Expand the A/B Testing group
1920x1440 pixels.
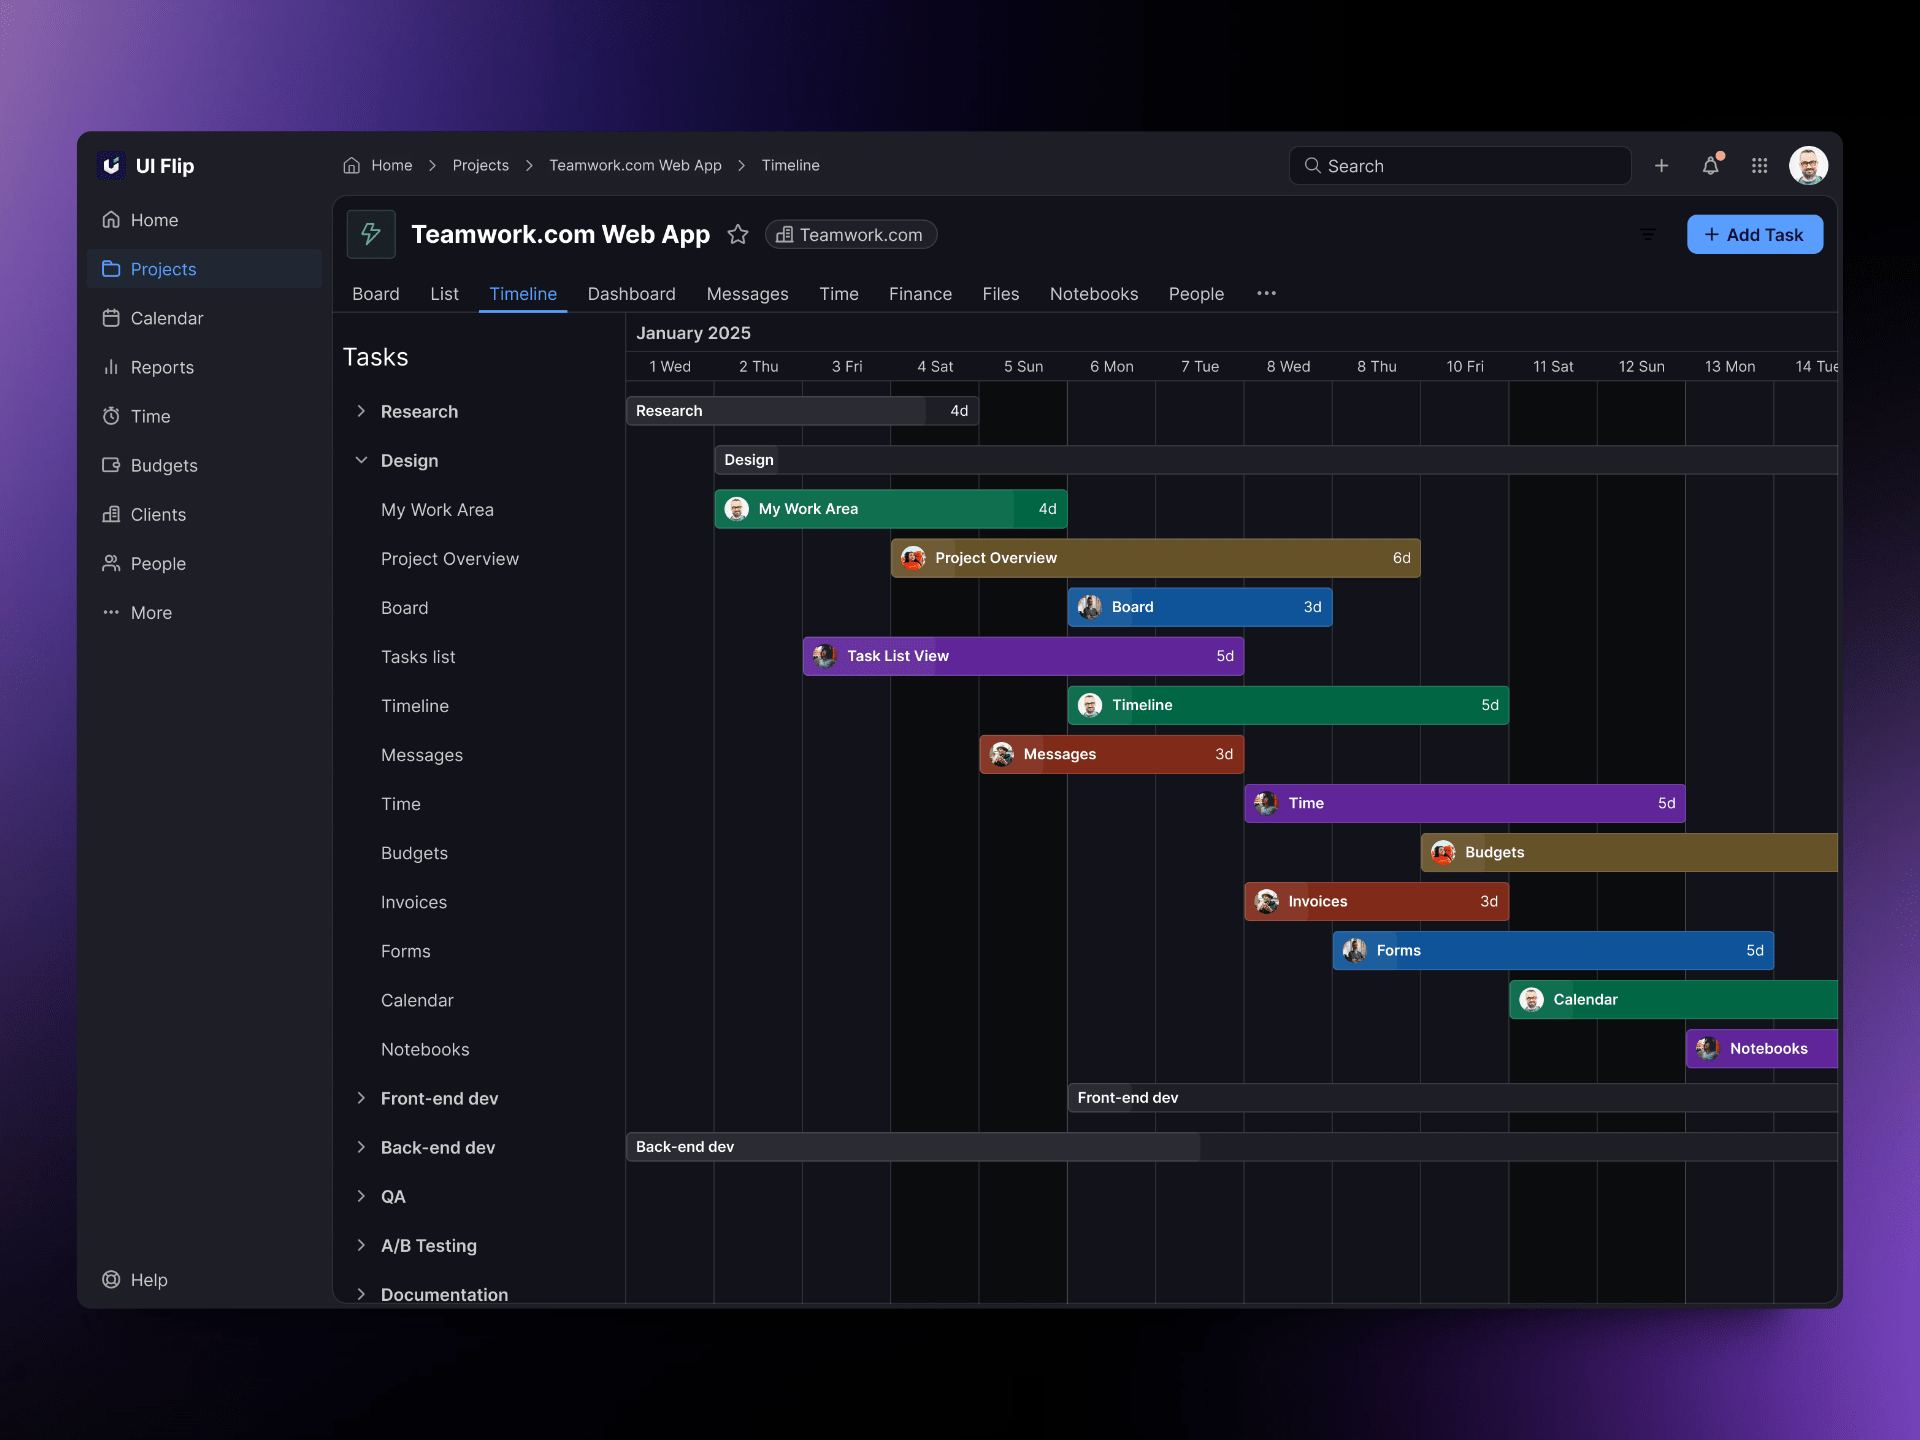coord(361,1245)
